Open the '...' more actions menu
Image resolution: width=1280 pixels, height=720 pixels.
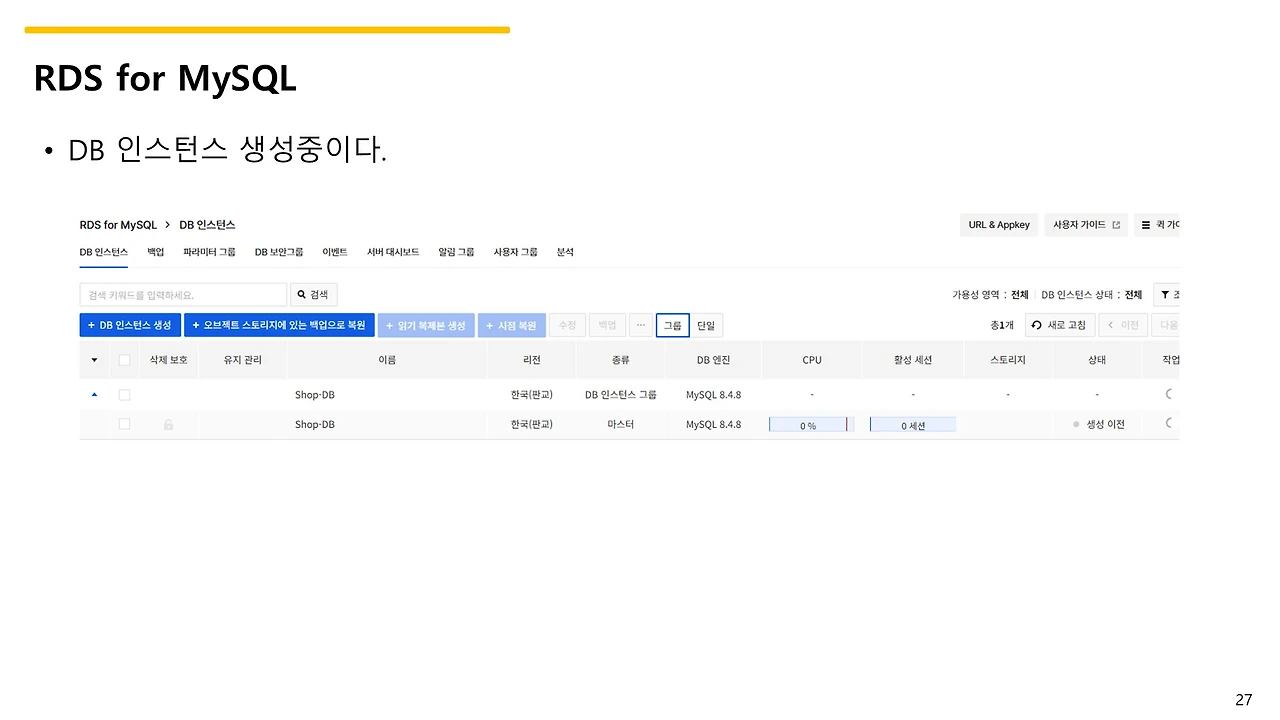click(640, 325)
